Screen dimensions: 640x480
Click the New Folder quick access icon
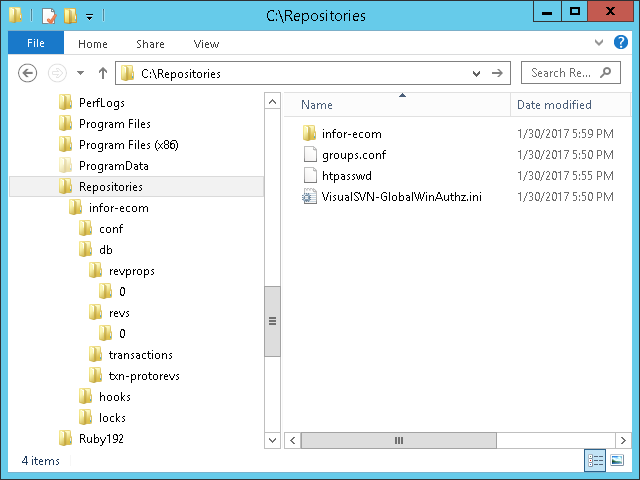(x=69, y=15)
